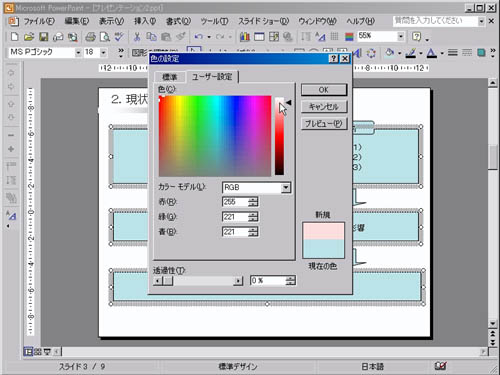500x375 pixels.
Task: Click the red luminance slider bar
Action: click(279, 136)
